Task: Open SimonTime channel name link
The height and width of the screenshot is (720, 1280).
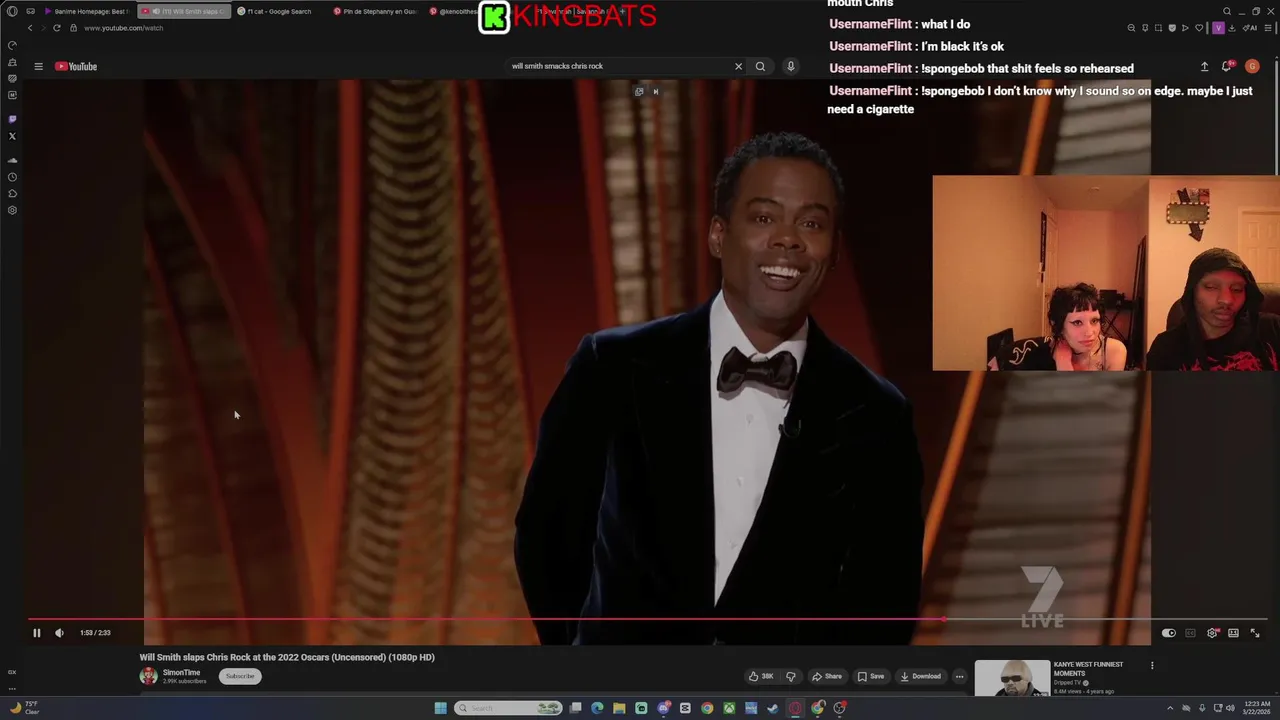Action: tap(181, 672)
